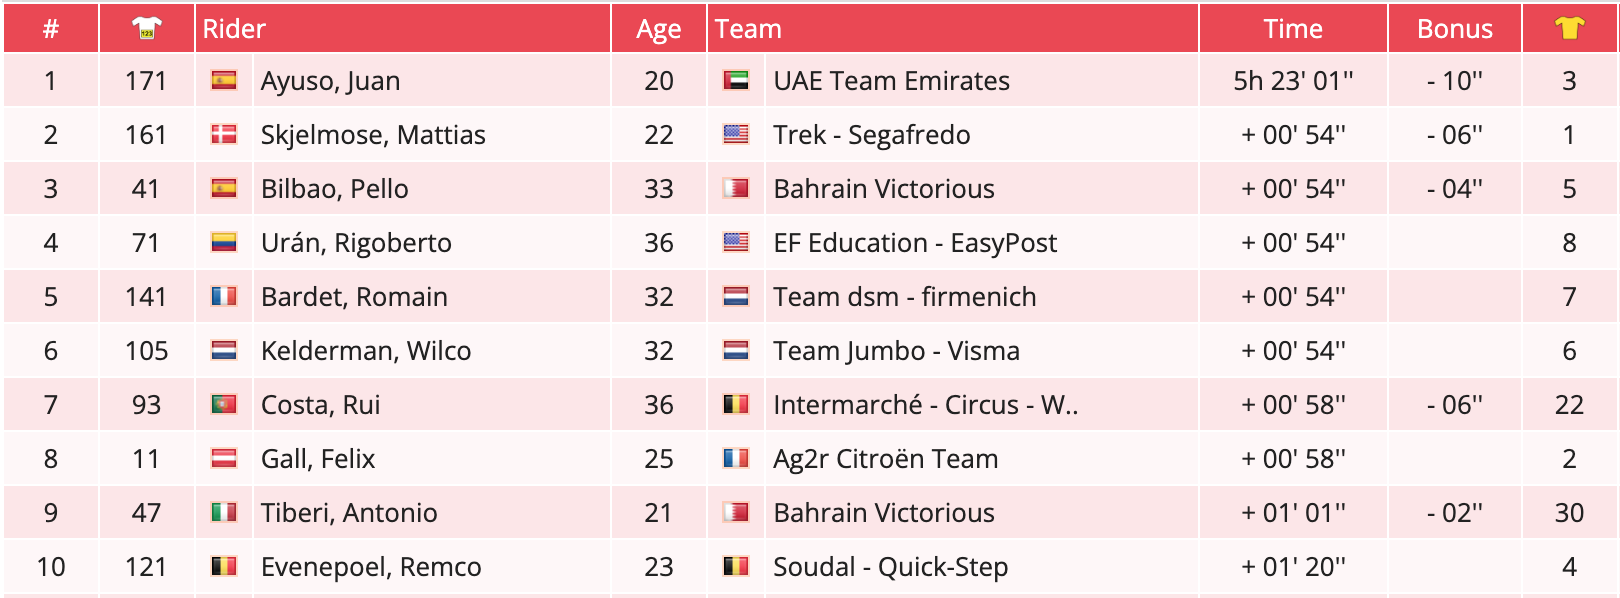The width and height of the screenshot is (1620, 598).
Task: Open the EF Education - EasyPost team
Action: (x=915, y=243)
